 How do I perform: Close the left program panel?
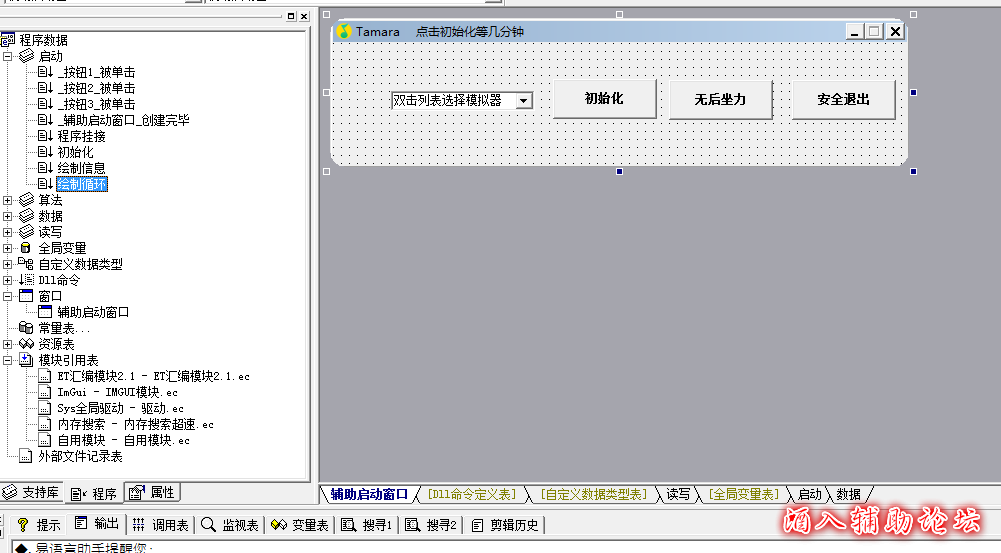[x=304, y=17]
